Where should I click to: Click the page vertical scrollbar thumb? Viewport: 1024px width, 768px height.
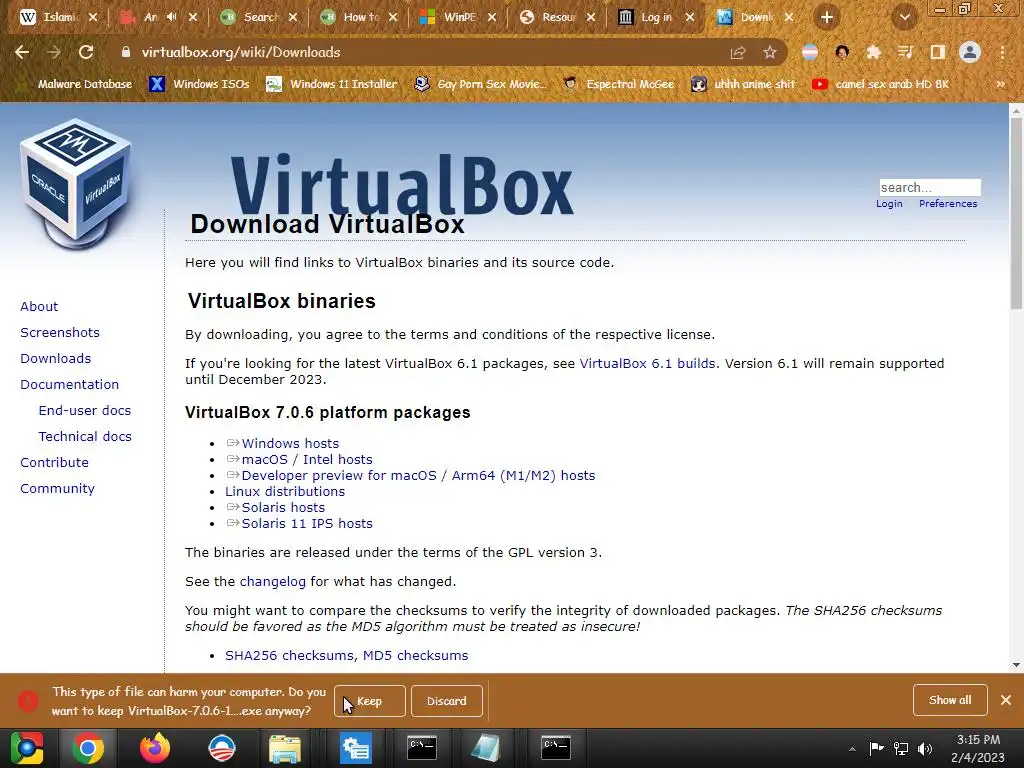pyautogui.click(x=1016, y=215)
